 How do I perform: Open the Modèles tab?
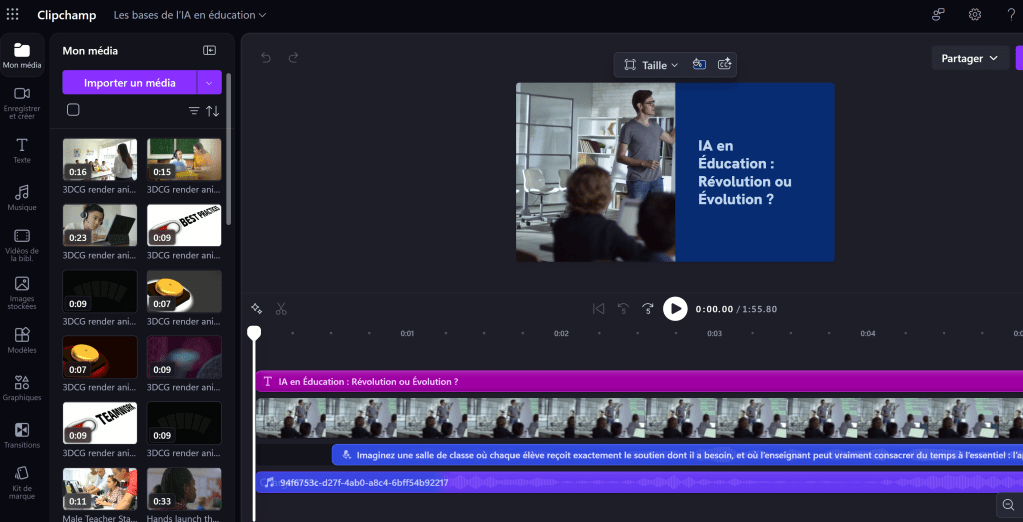click(21, 340)
